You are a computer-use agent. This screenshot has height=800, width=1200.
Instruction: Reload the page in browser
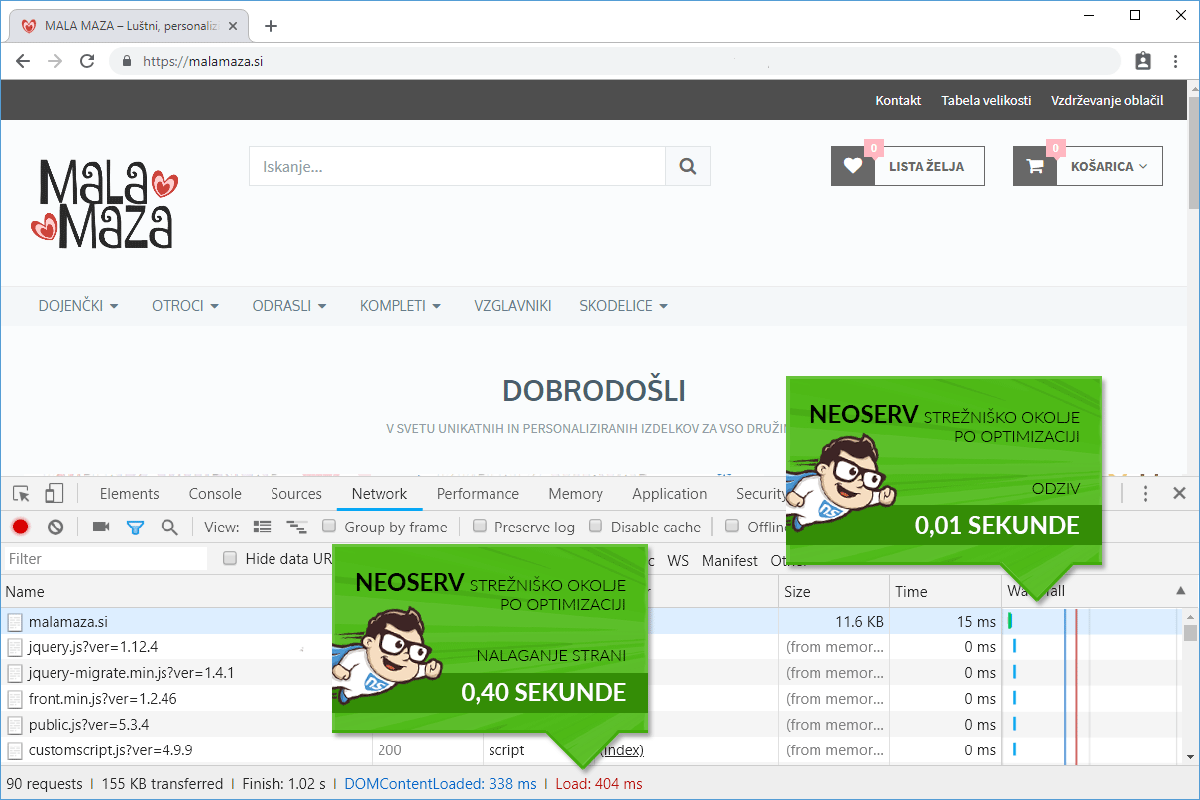[87, 61]
